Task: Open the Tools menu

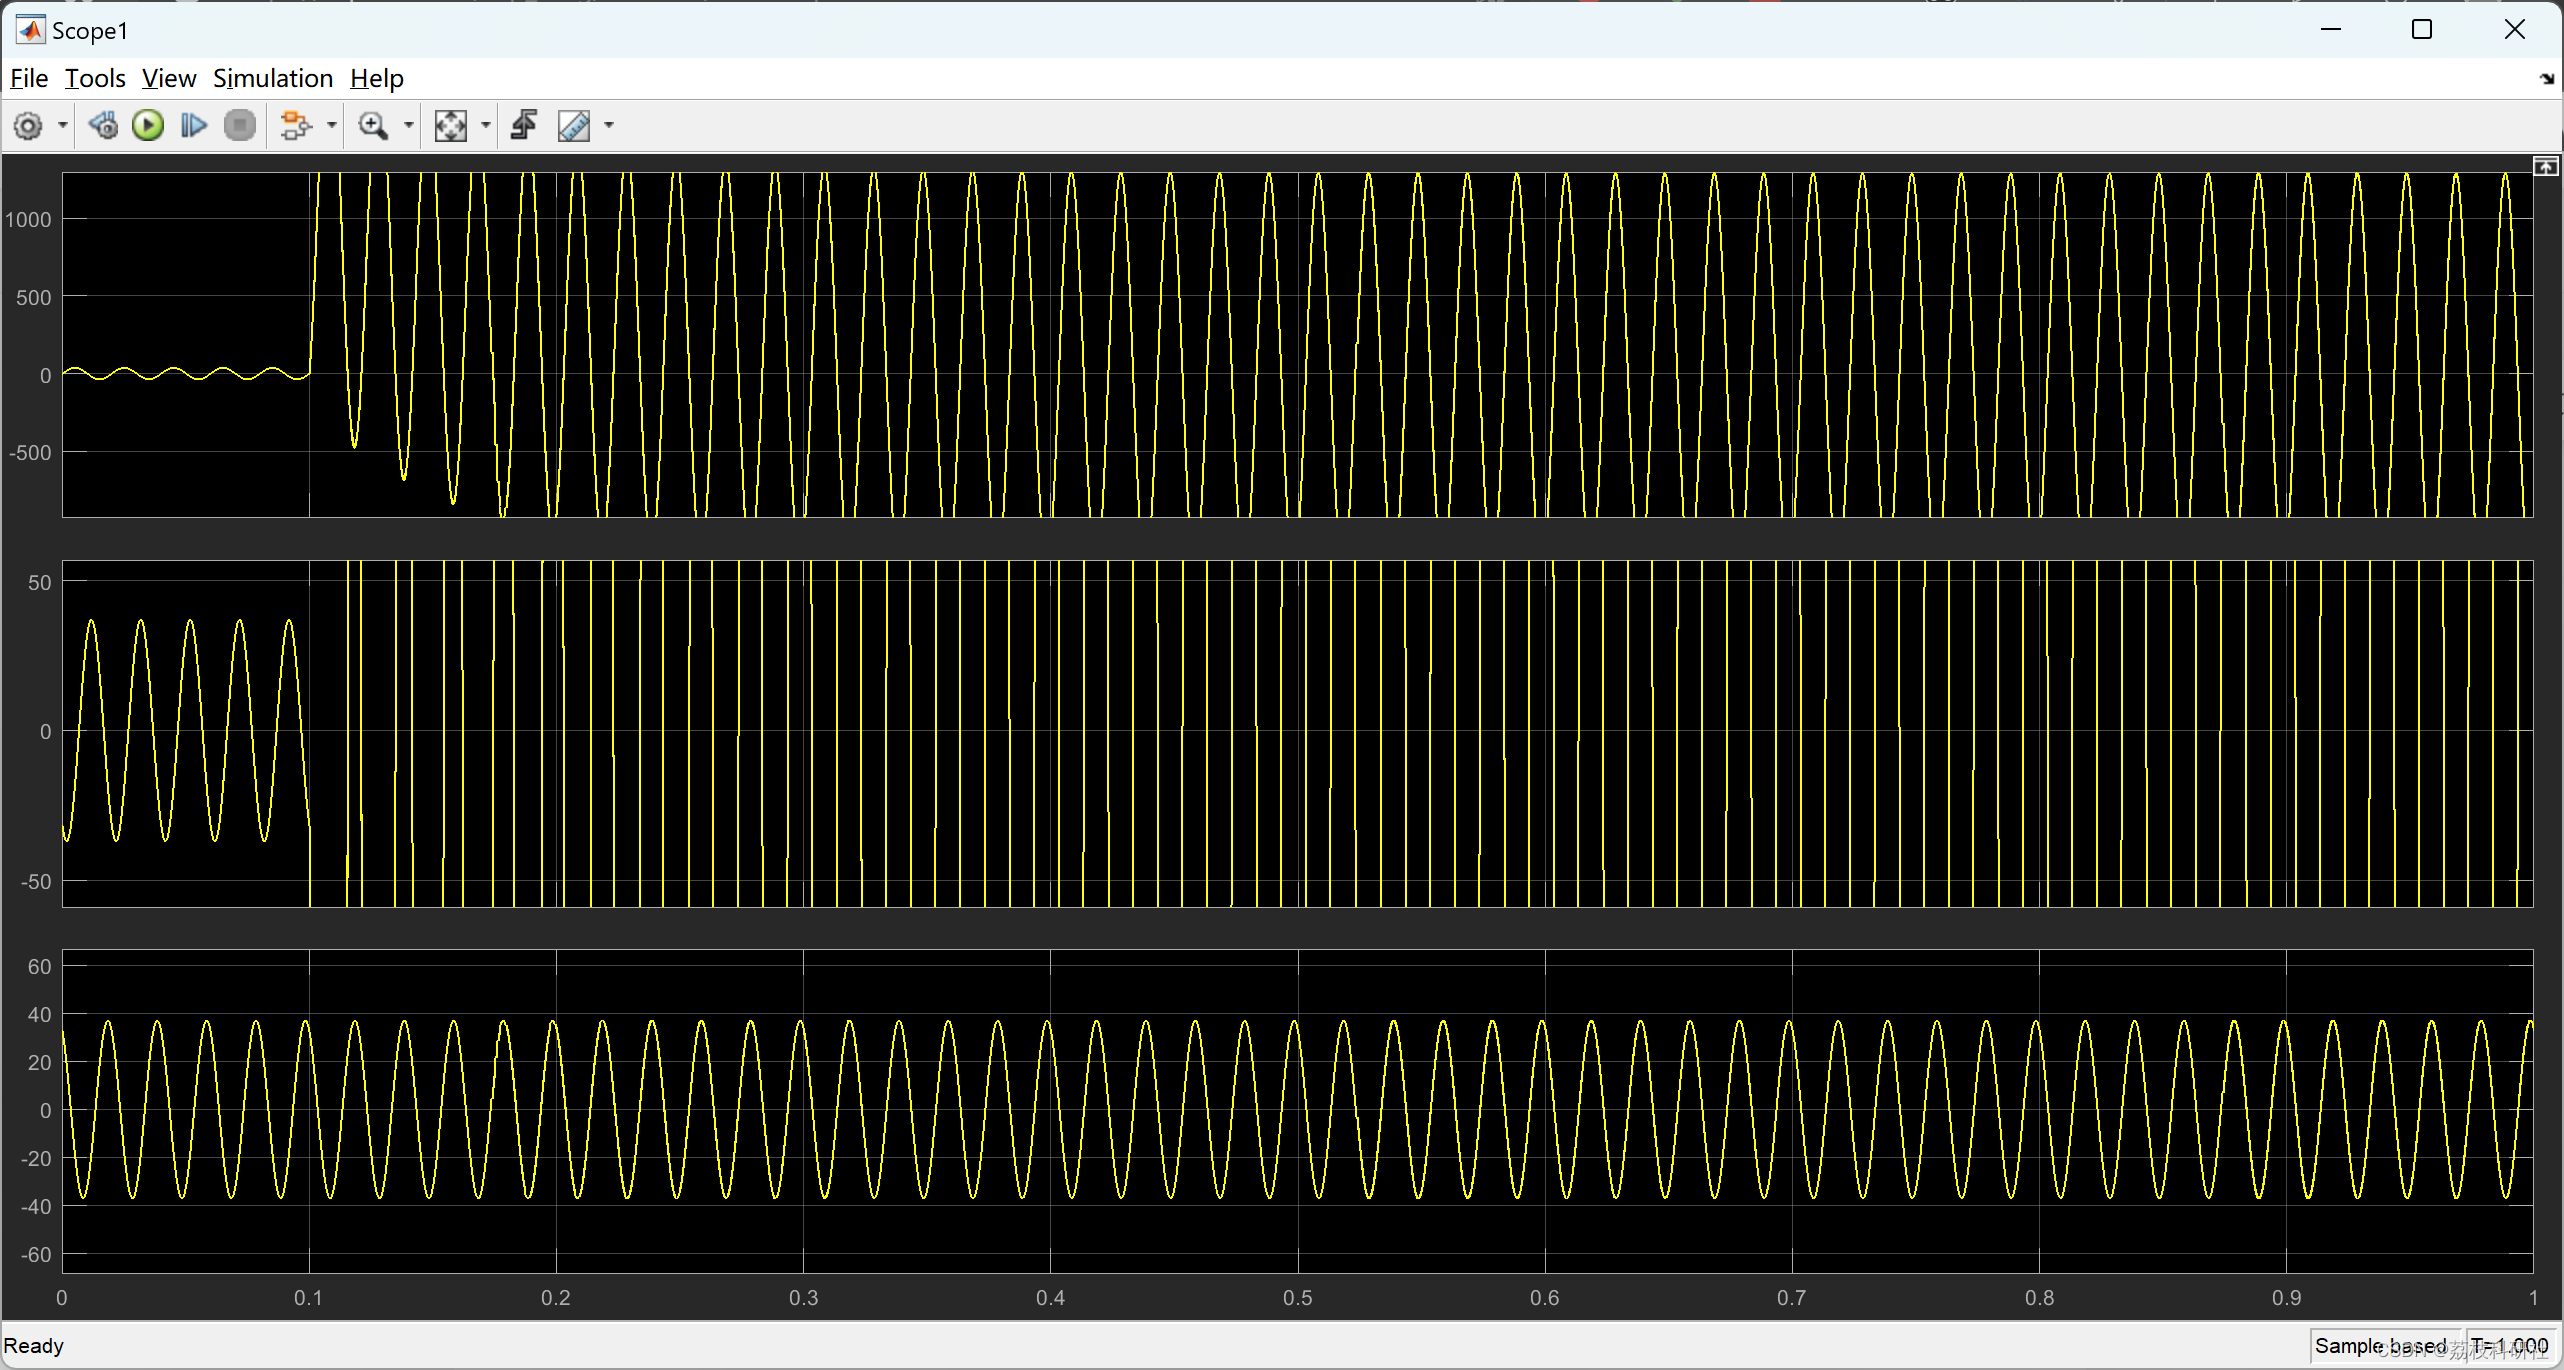Action: (95, 78)
